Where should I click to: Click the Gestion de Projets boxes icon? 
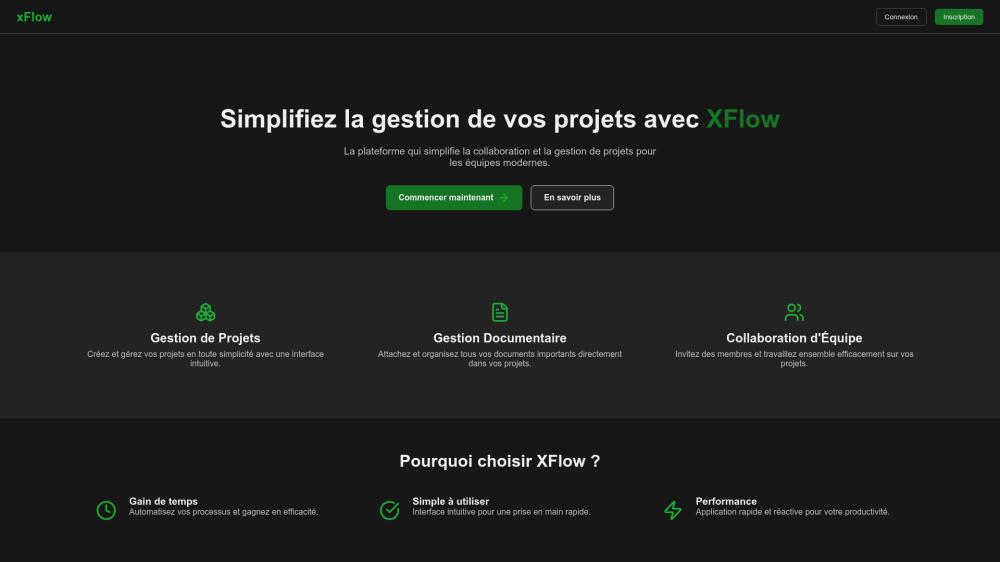[x=205, y=312]
